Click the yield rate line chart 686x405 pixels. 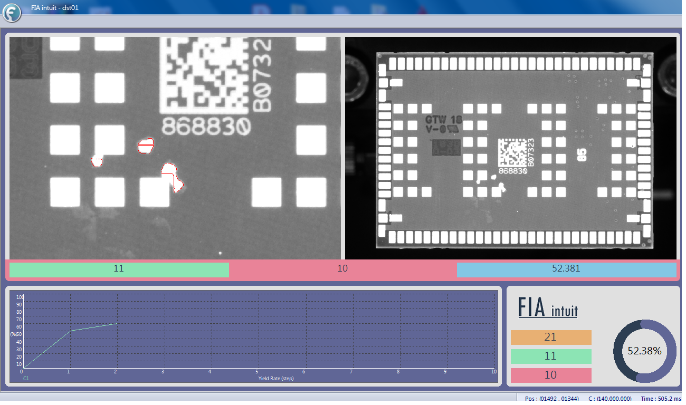pos(253,336)
